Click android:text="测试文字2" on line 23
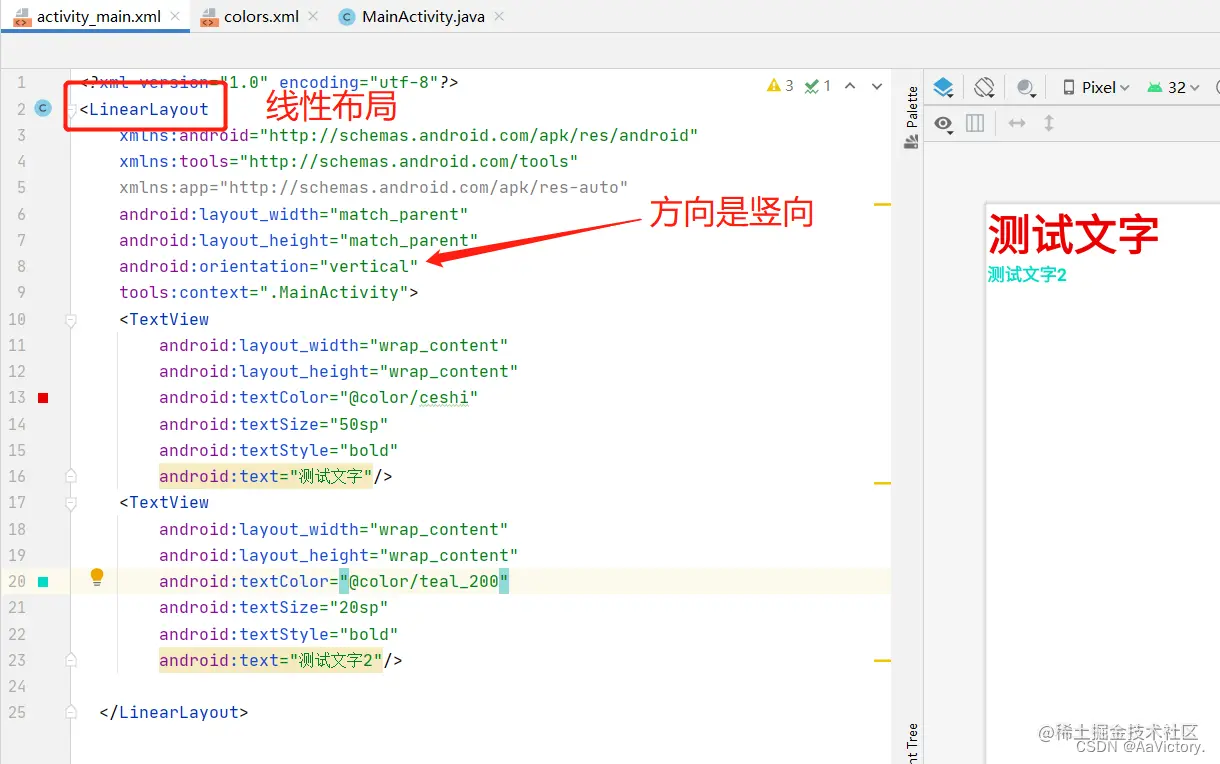This screenshot has height=764, width=1220. click(271, 660)
